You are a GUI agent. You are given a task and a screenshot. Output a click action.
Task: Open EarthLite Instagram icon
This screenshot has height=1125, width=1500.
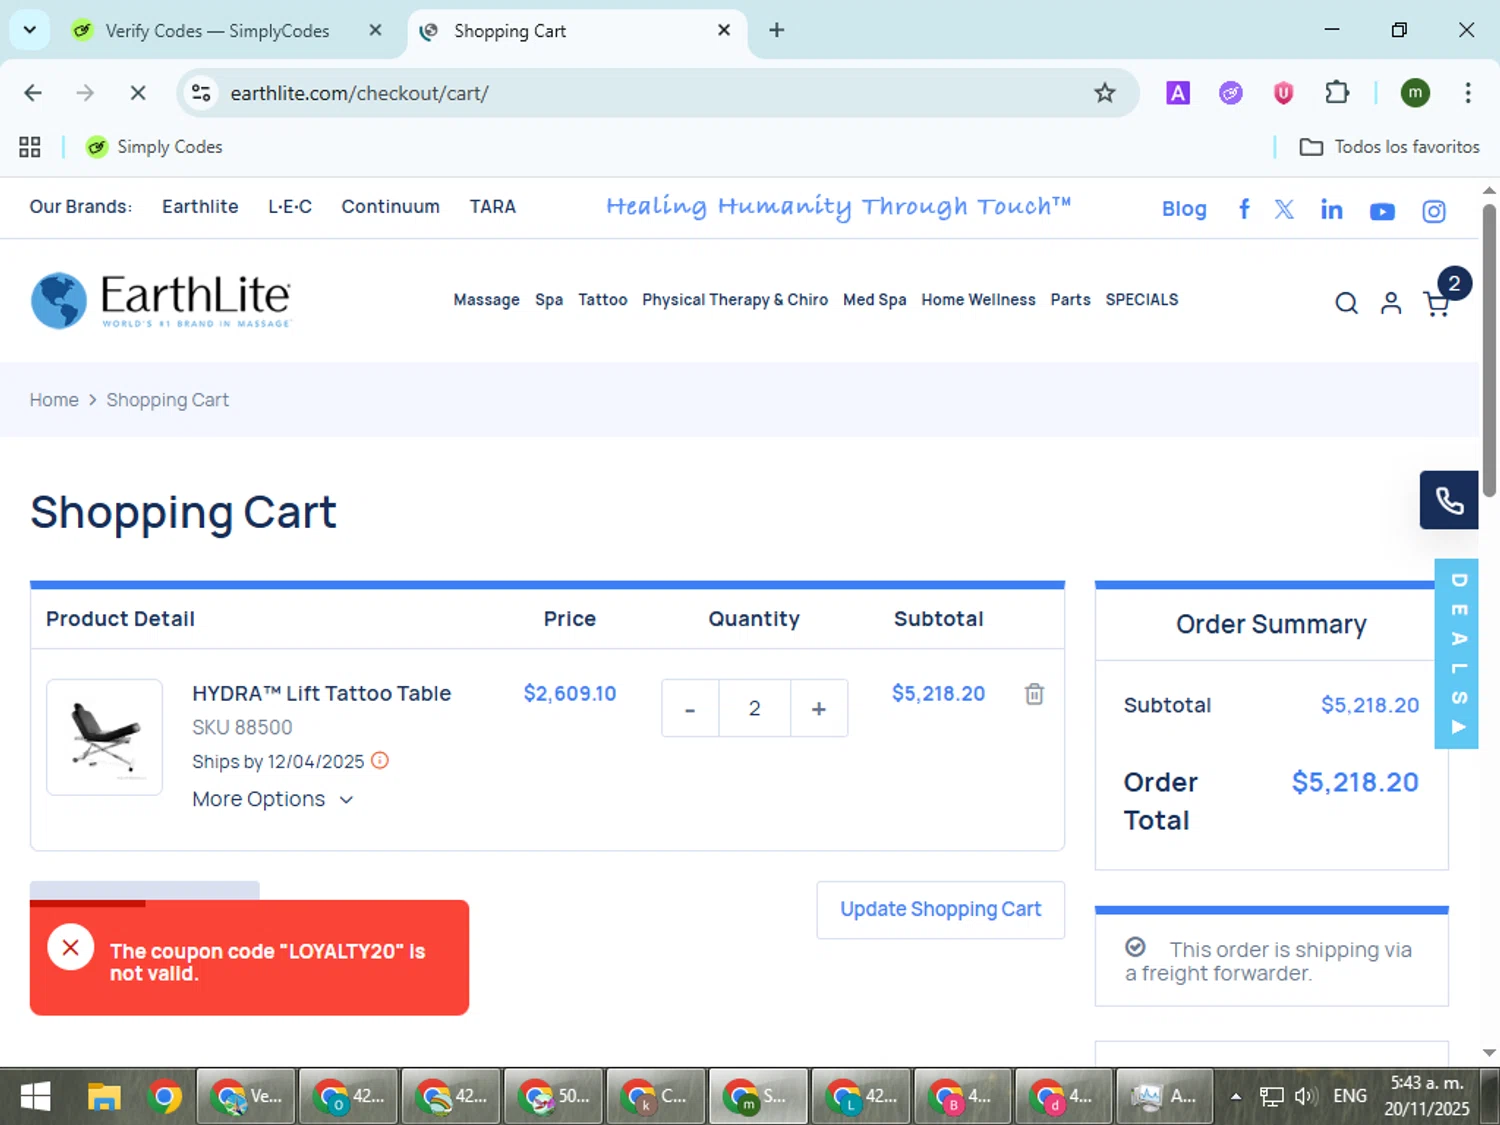(1434, 211)
